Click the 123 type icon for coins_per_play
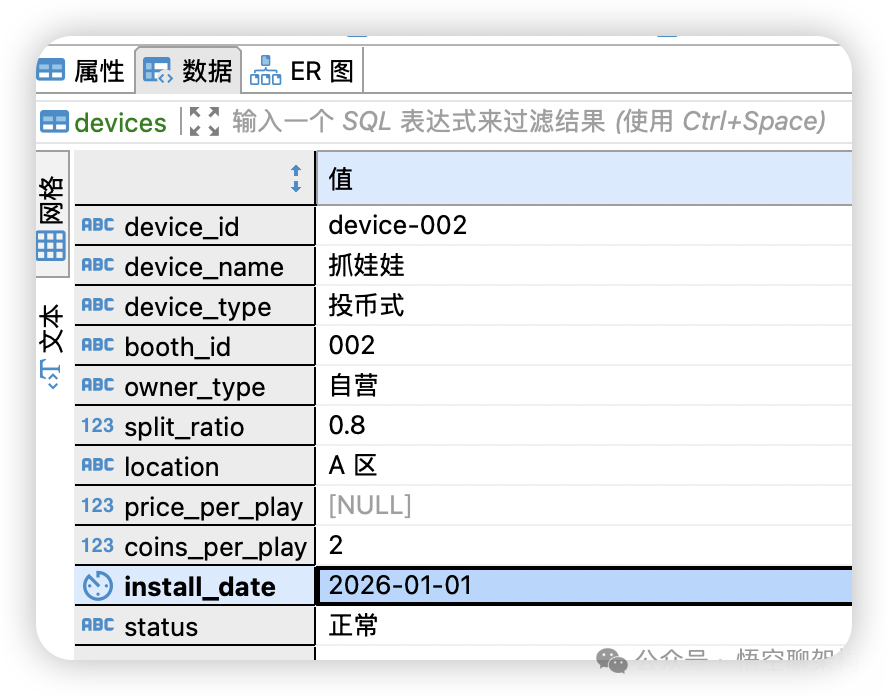This screenshot has width=888, height=696. point(97,545)
